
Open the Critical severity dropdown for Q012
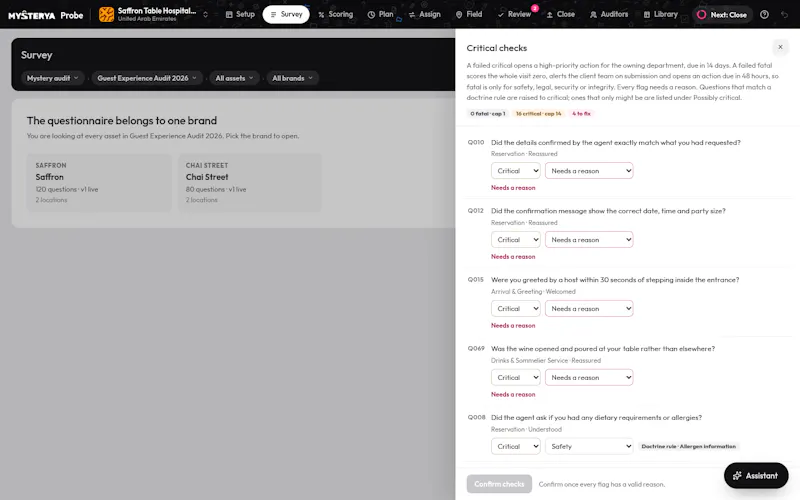coord(515,240)
